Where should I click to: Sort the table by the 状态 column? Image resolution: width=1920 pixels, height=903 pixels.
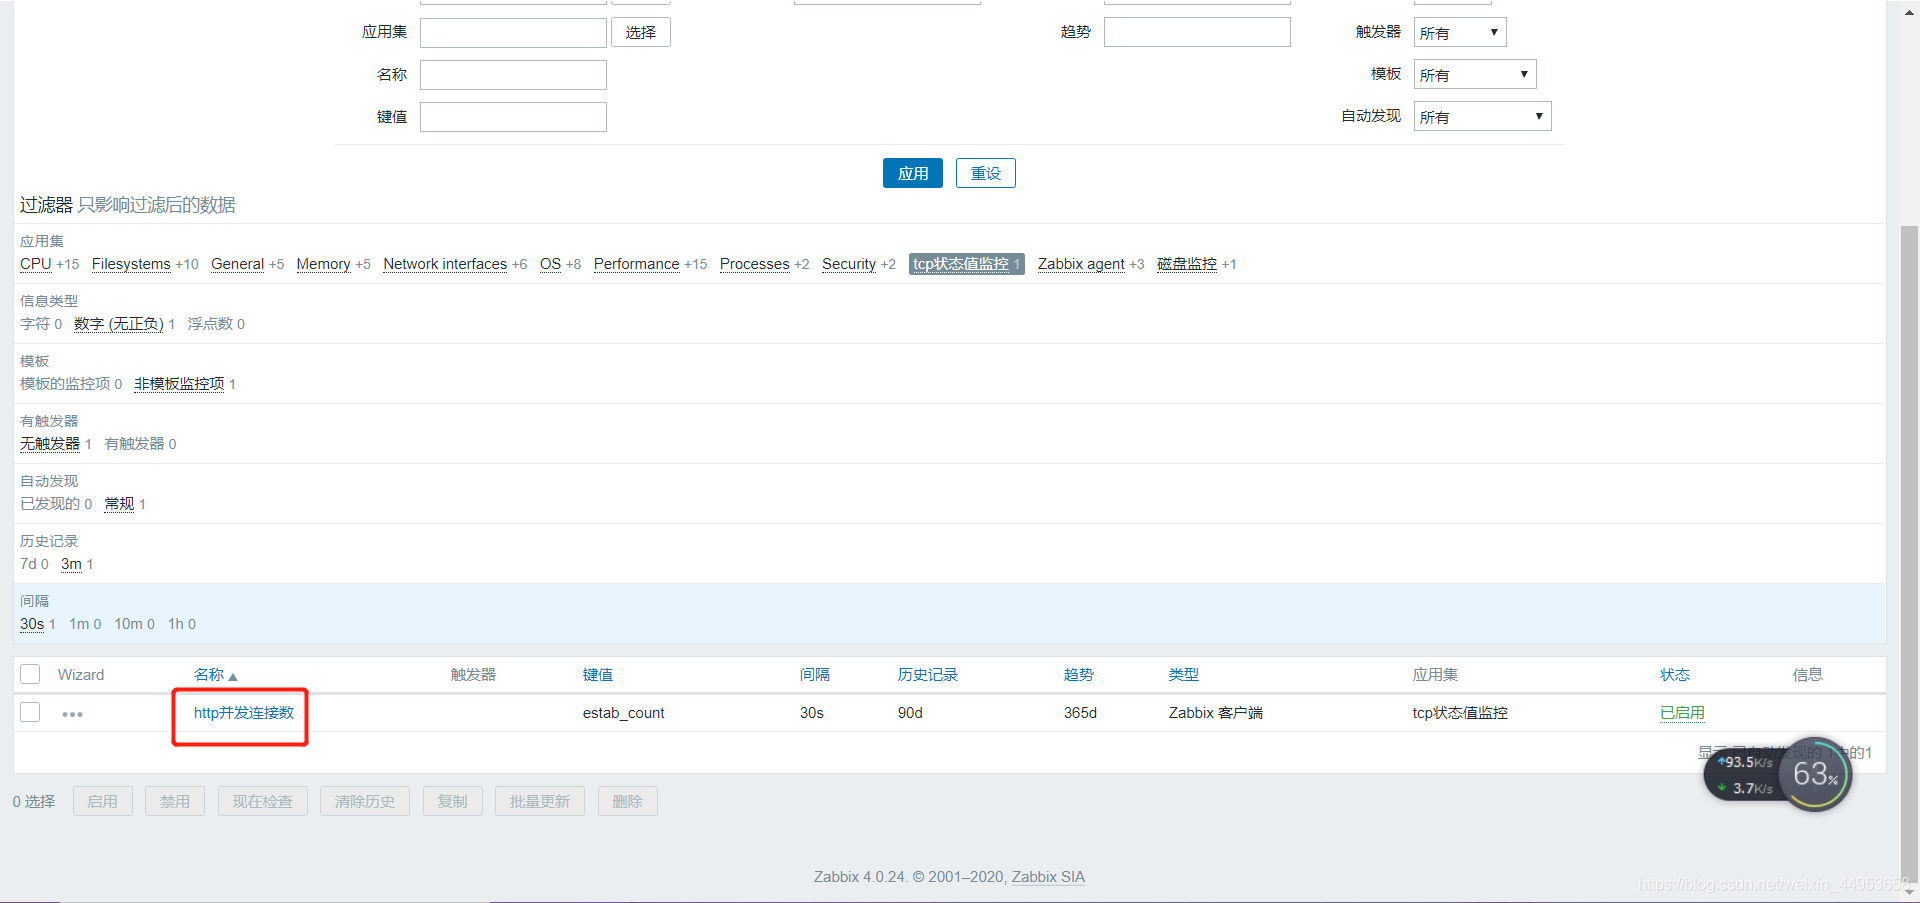1675,675
